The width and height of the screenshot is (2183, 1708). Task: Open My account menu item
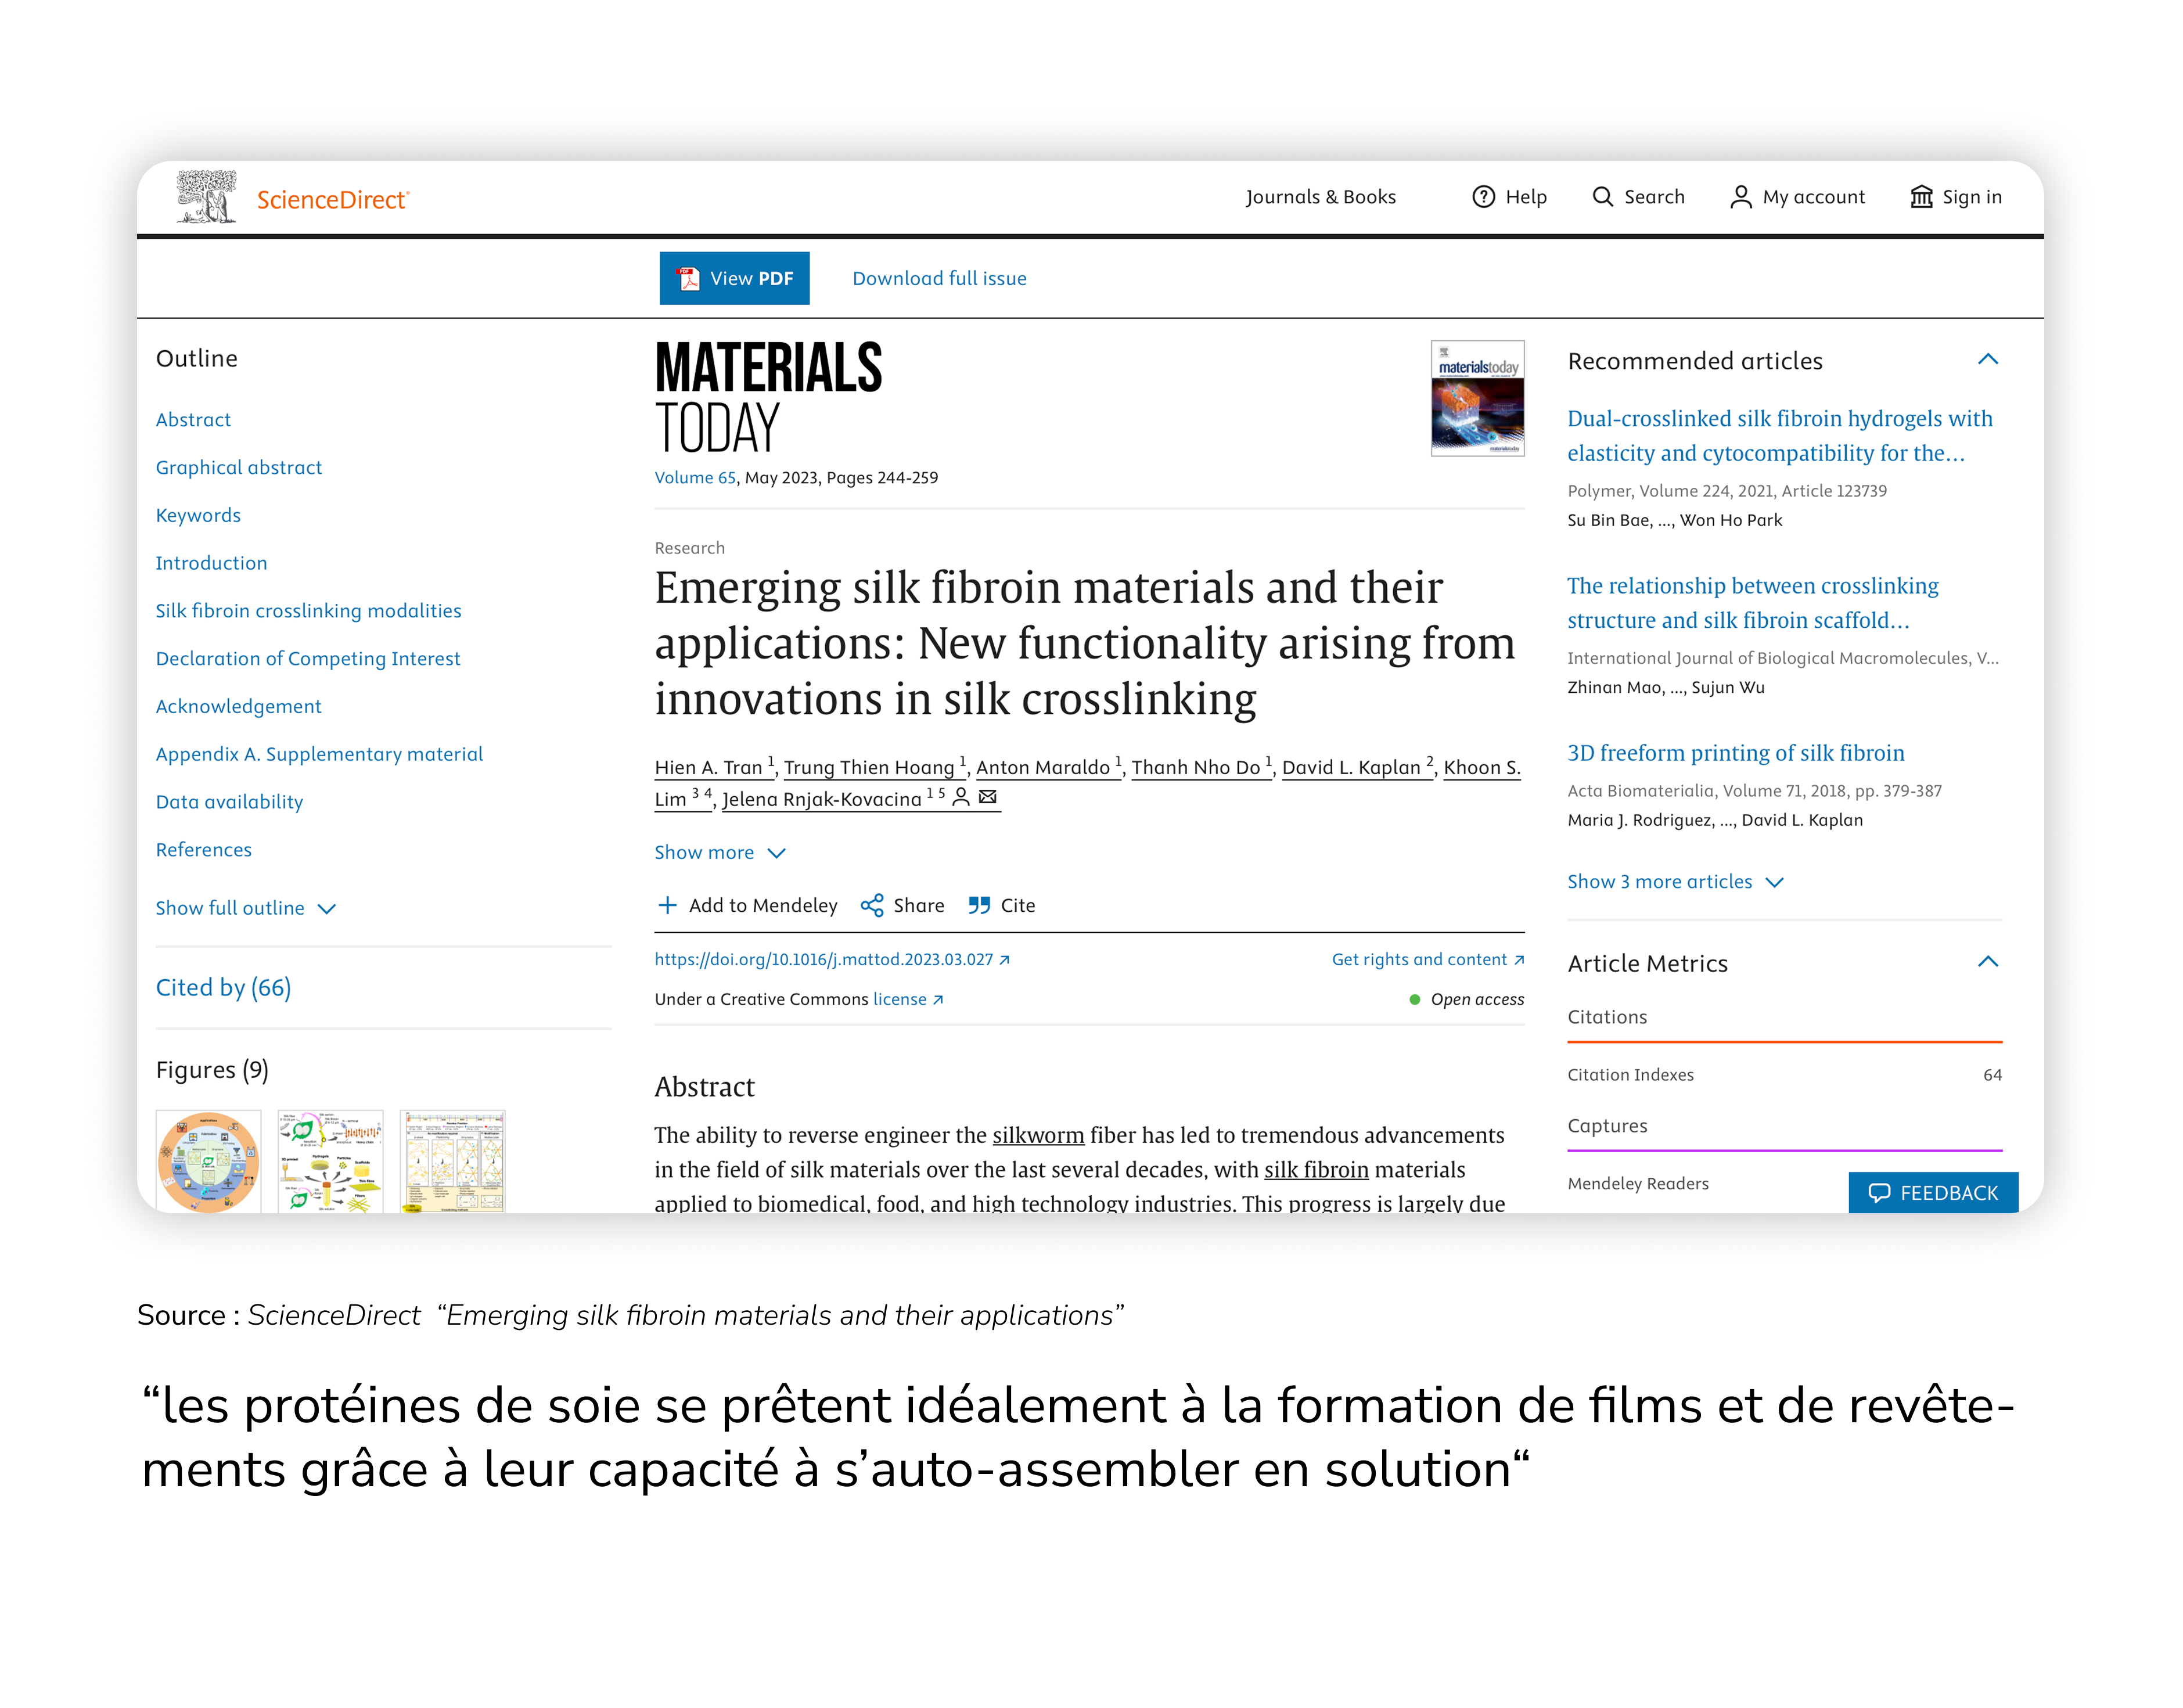1797,197
